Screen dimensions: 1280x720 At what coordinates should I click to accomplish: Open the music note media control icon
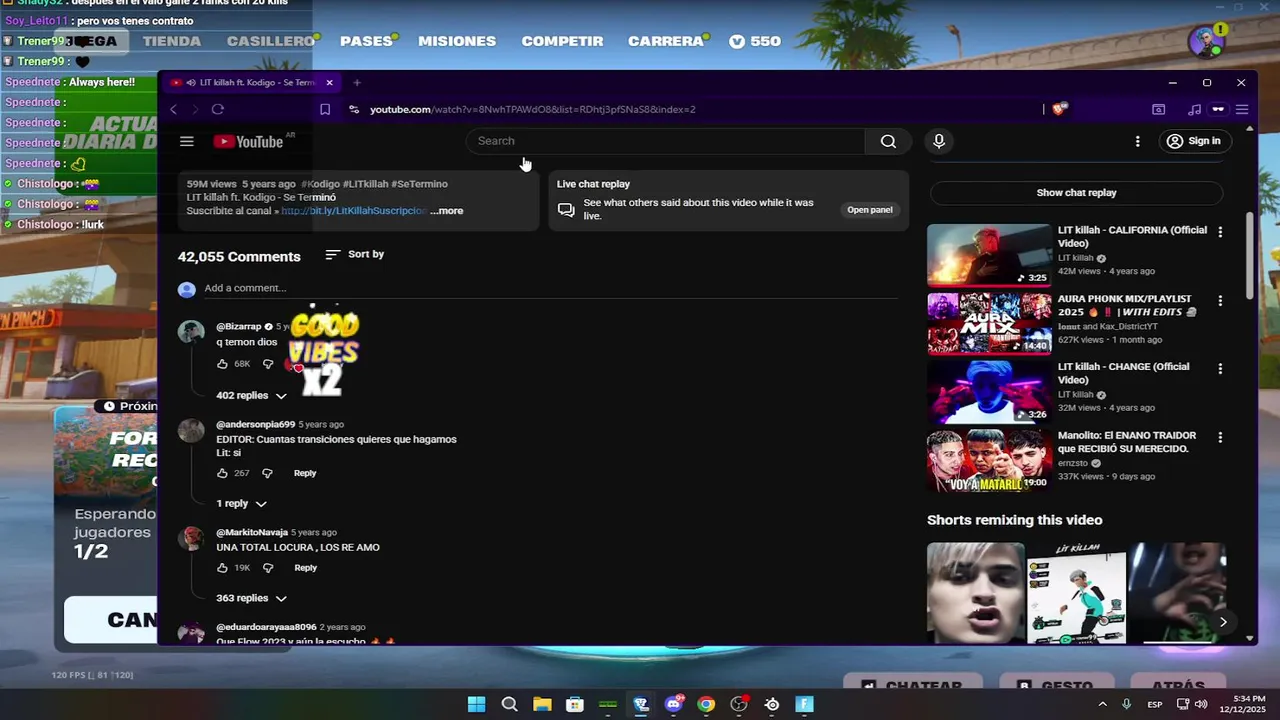1194,109
